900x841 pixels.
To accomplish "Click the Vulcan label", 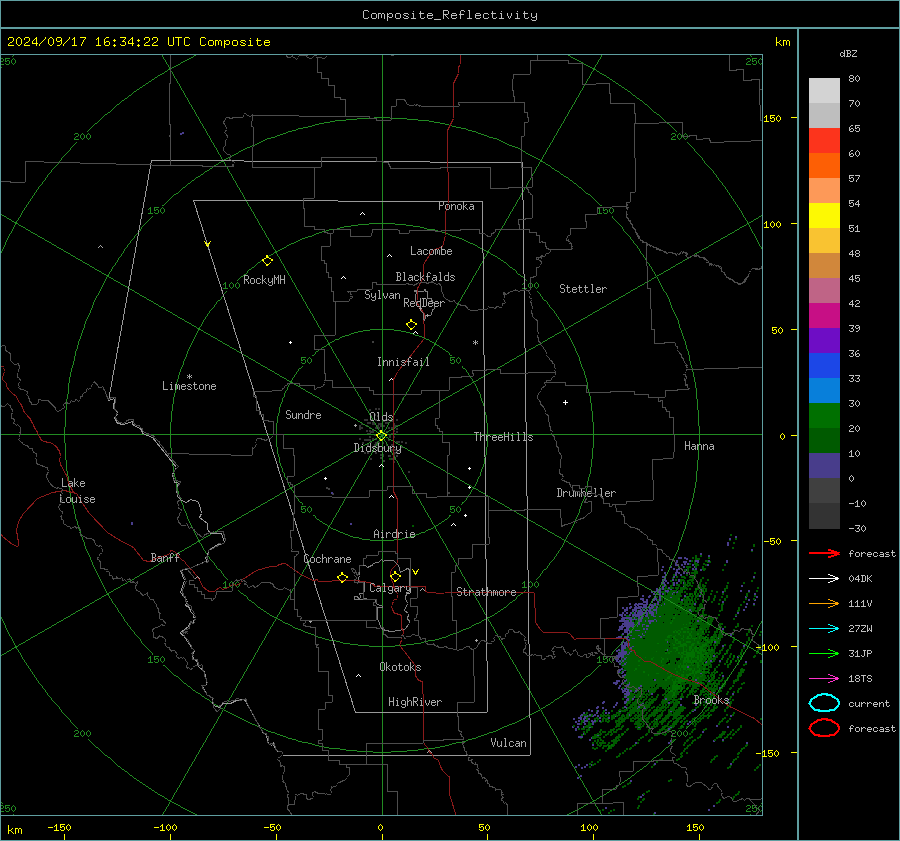I will pyautogui.click(x=509, y=743).
